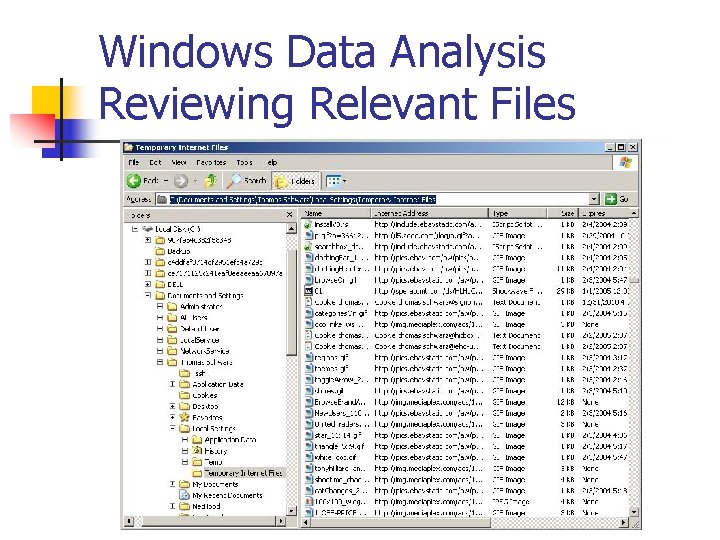Select the NewUsers GIF file icon

pos(309,413)
